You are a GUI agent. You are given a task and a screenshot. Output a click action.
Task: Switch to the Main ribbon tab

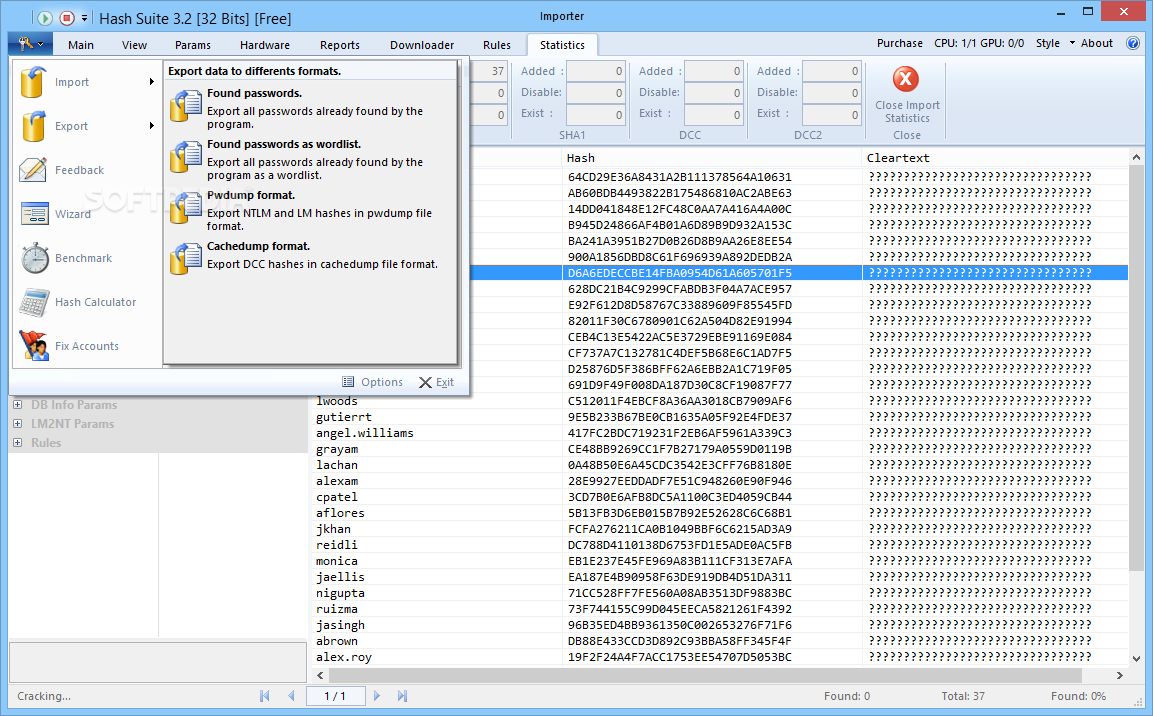(x=81, y=45)
